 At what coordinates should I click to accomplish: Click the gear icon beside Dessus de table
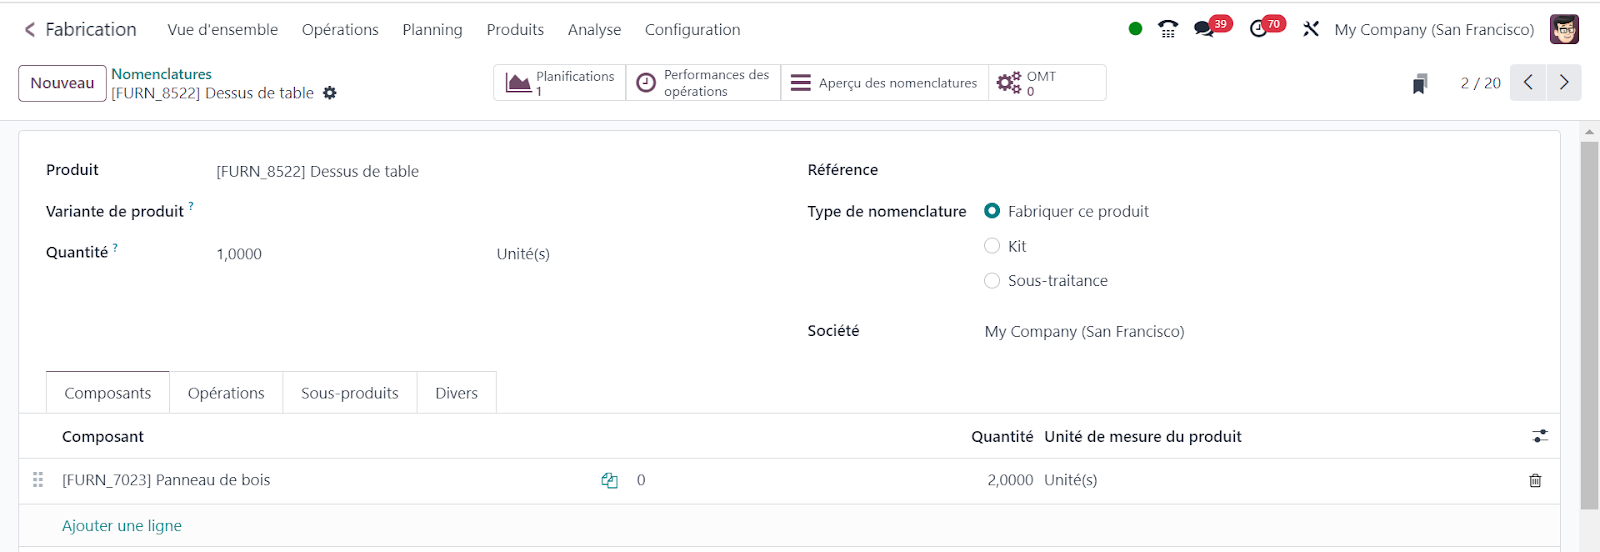point(330,93)
